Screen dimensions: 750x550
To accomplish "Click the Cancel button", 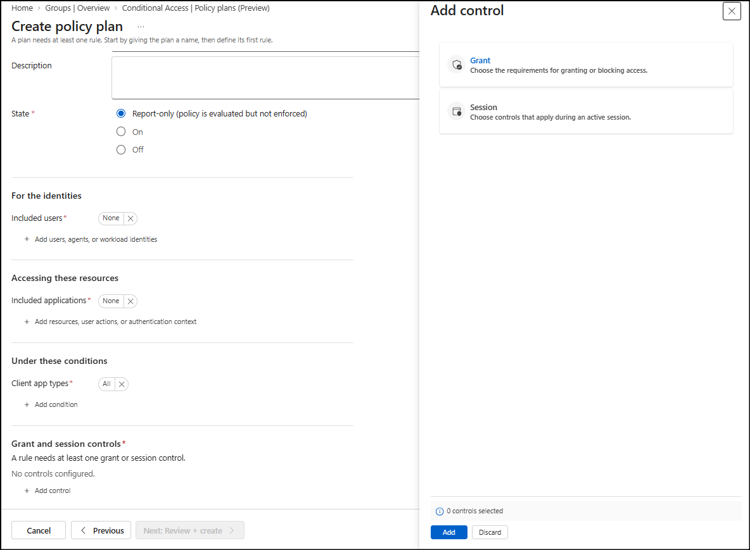I will pyautogui.click(x=38, y=530).
